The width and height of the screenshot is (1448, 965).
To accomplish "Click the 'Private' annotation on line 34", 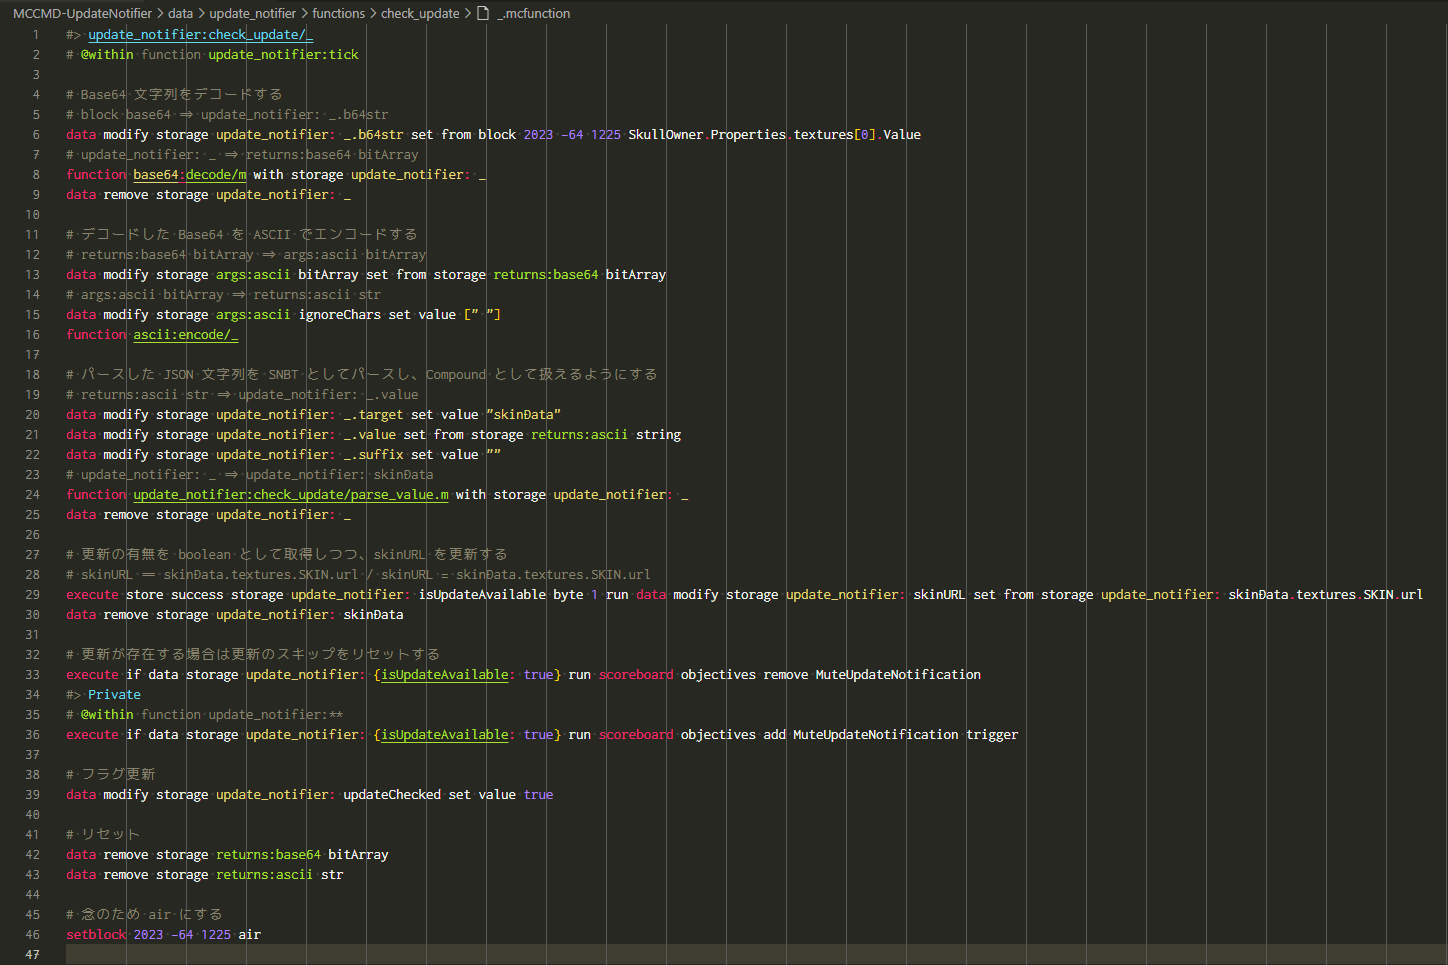I will [114, 694].
